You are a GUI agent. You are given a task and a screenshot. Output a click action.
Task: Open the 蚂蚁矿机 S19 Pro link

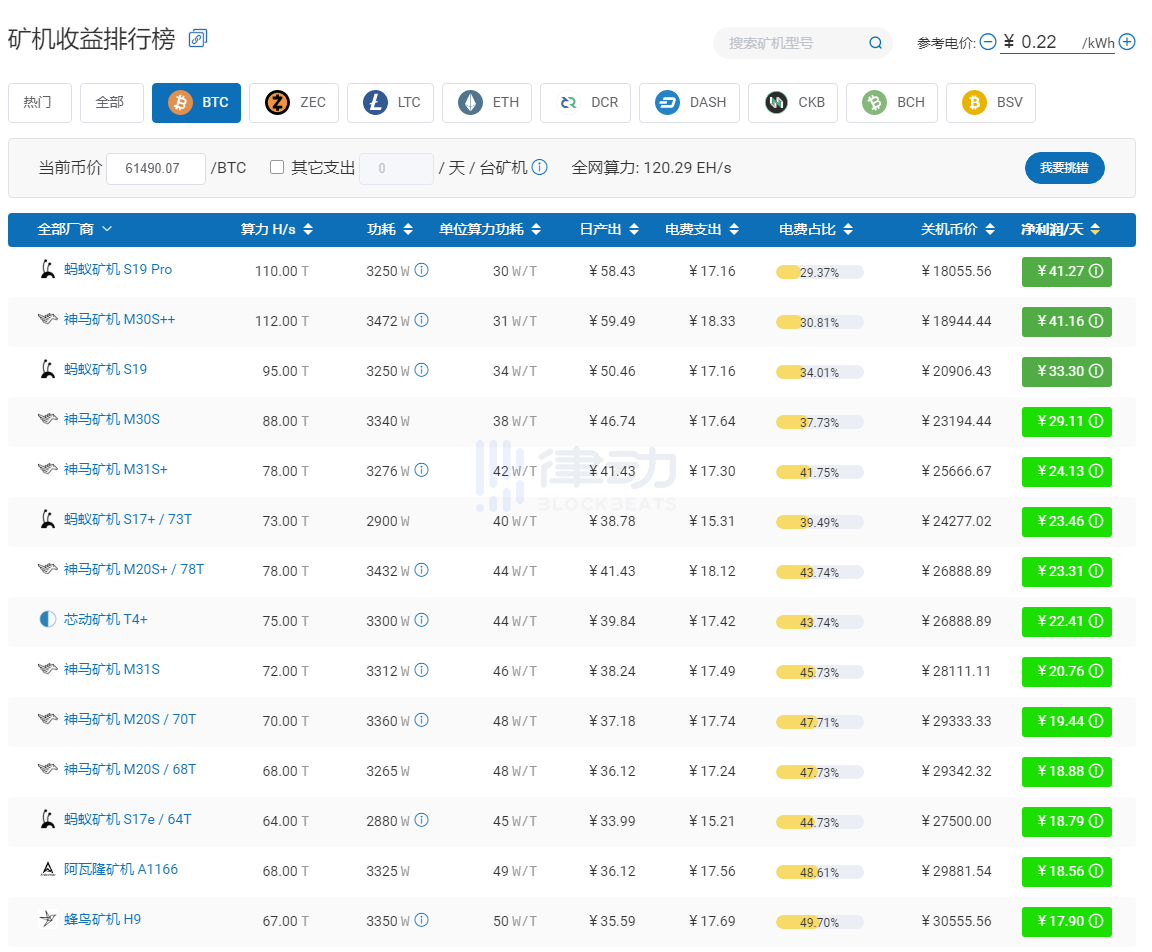(118, 270)
